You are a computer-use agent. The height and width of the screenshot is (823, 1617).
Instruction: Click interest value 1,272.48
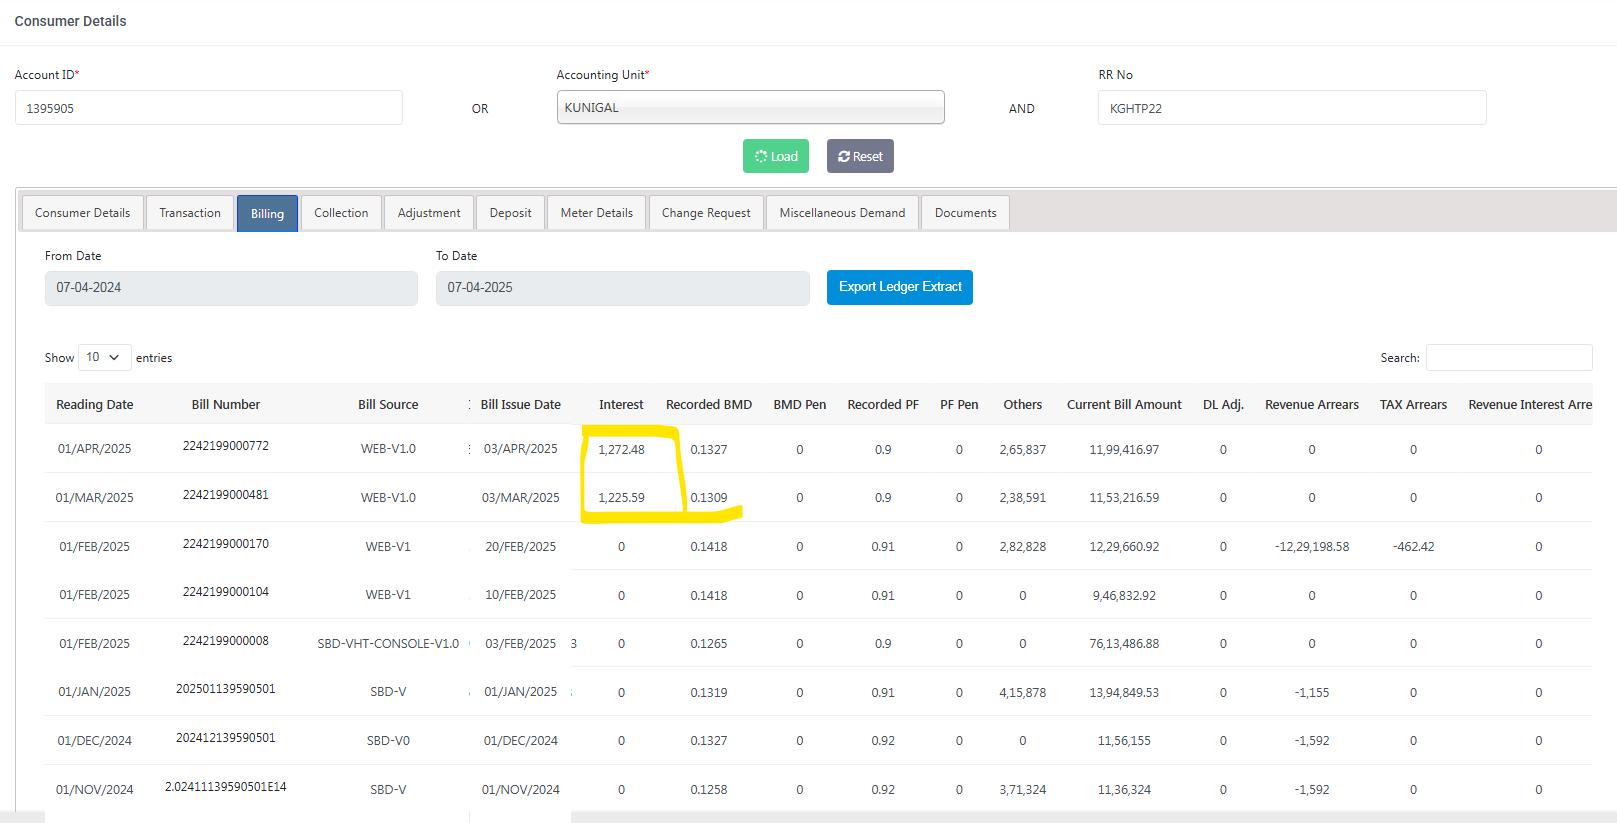621,450
